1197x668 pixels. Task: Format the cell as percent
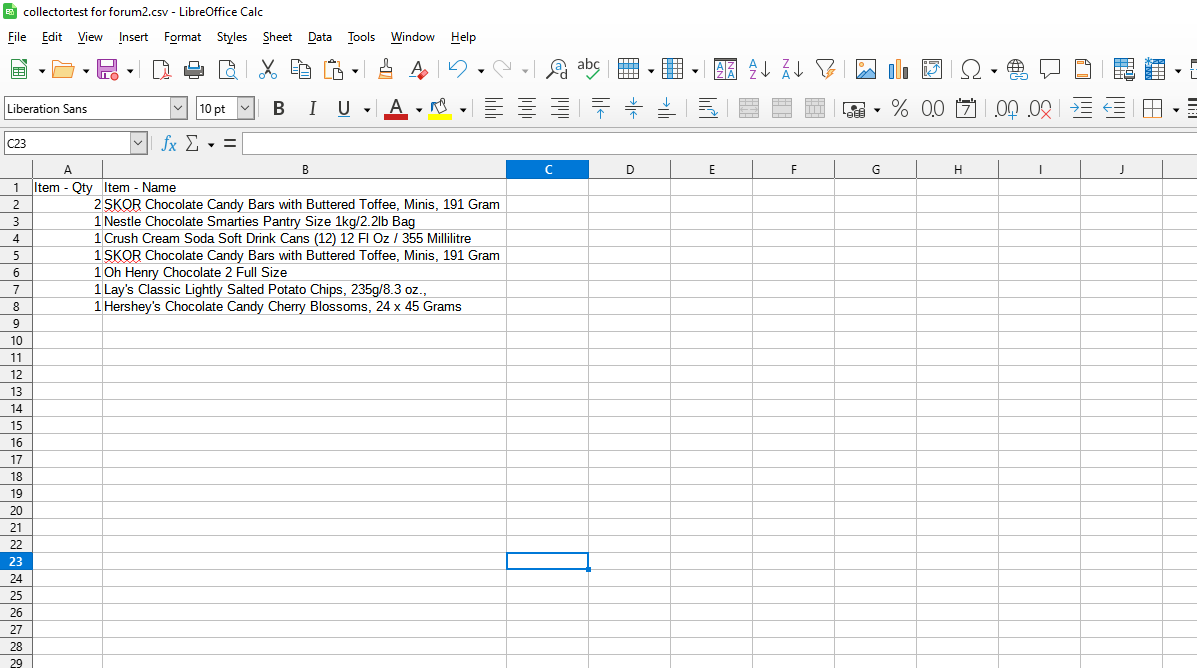click(x=900, y=108)
